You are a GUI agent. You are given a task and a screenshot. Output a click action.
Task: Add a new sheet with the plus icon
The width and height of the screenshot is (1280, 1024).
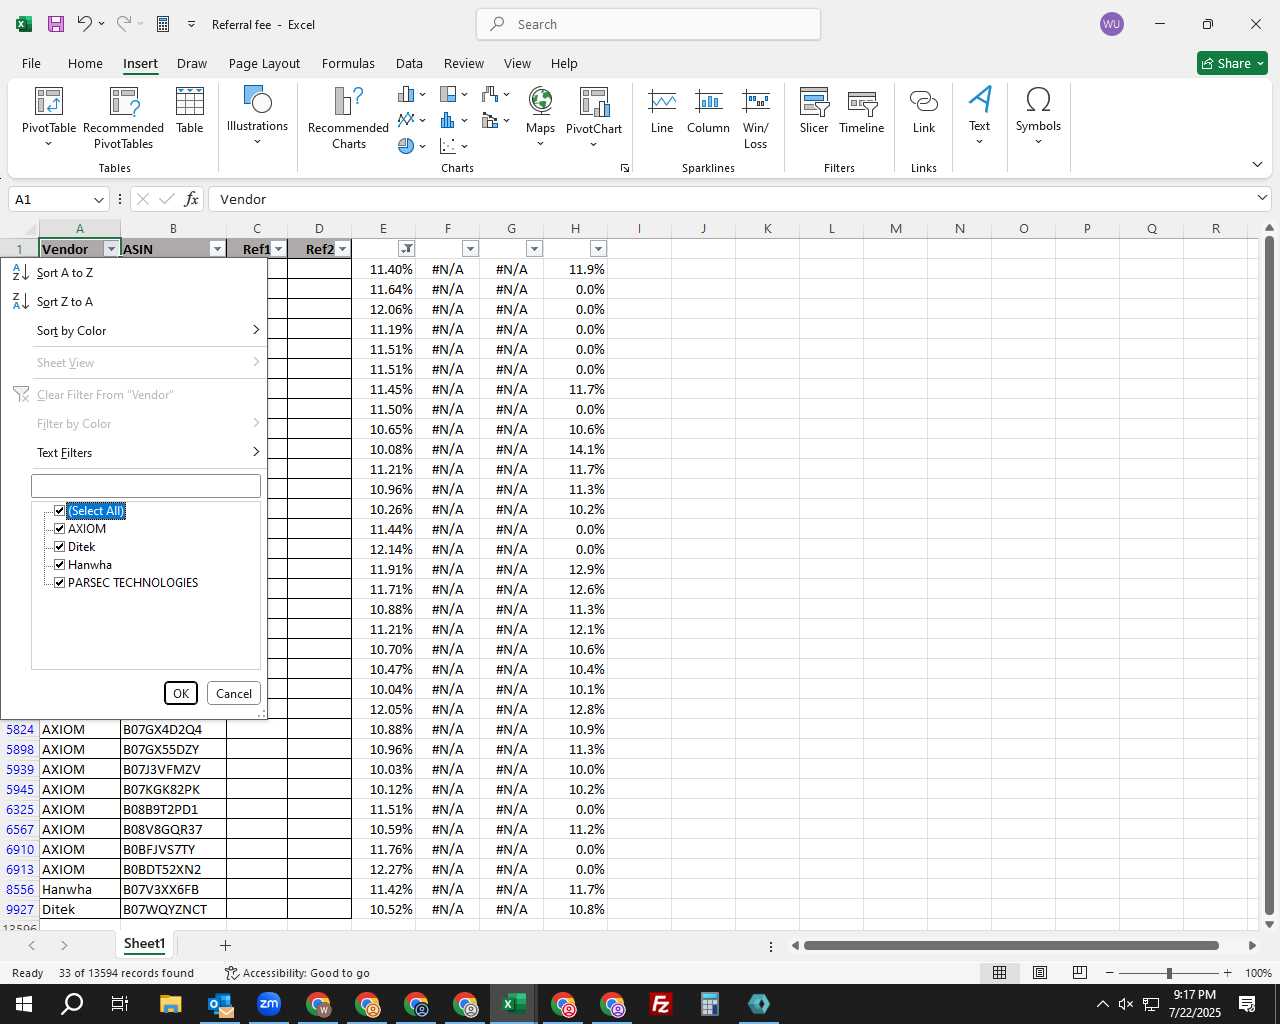[225, 945]
